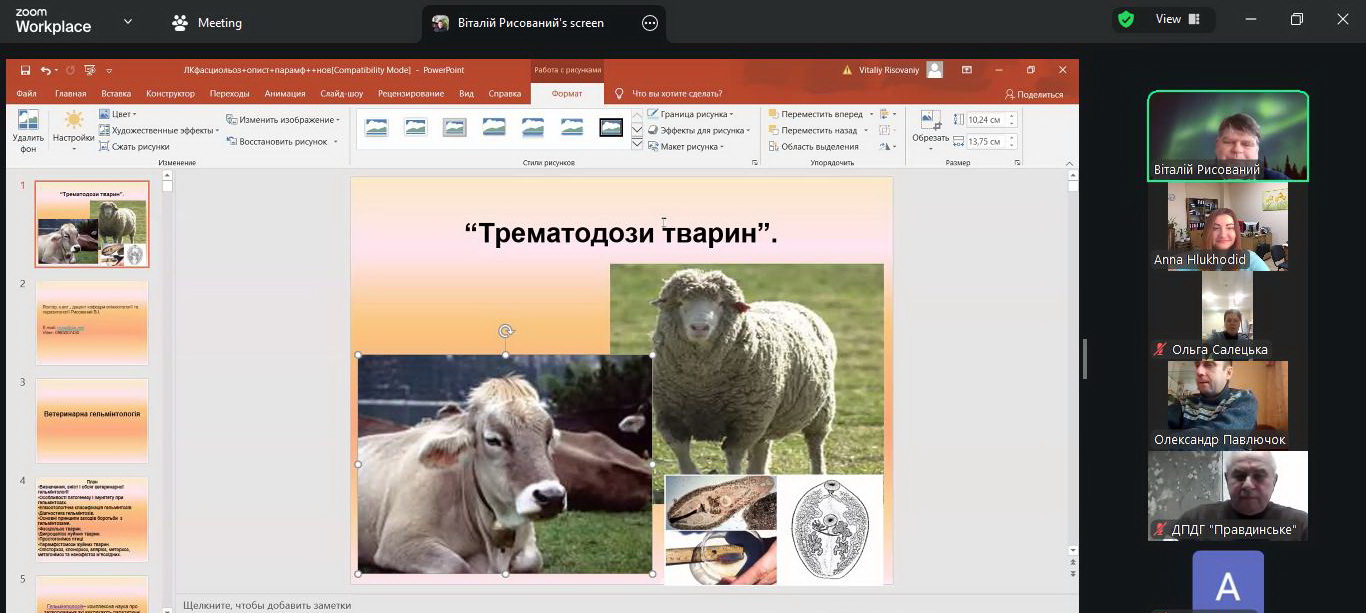Click the Save icon in PowerPoint title bar

(23, 70)
